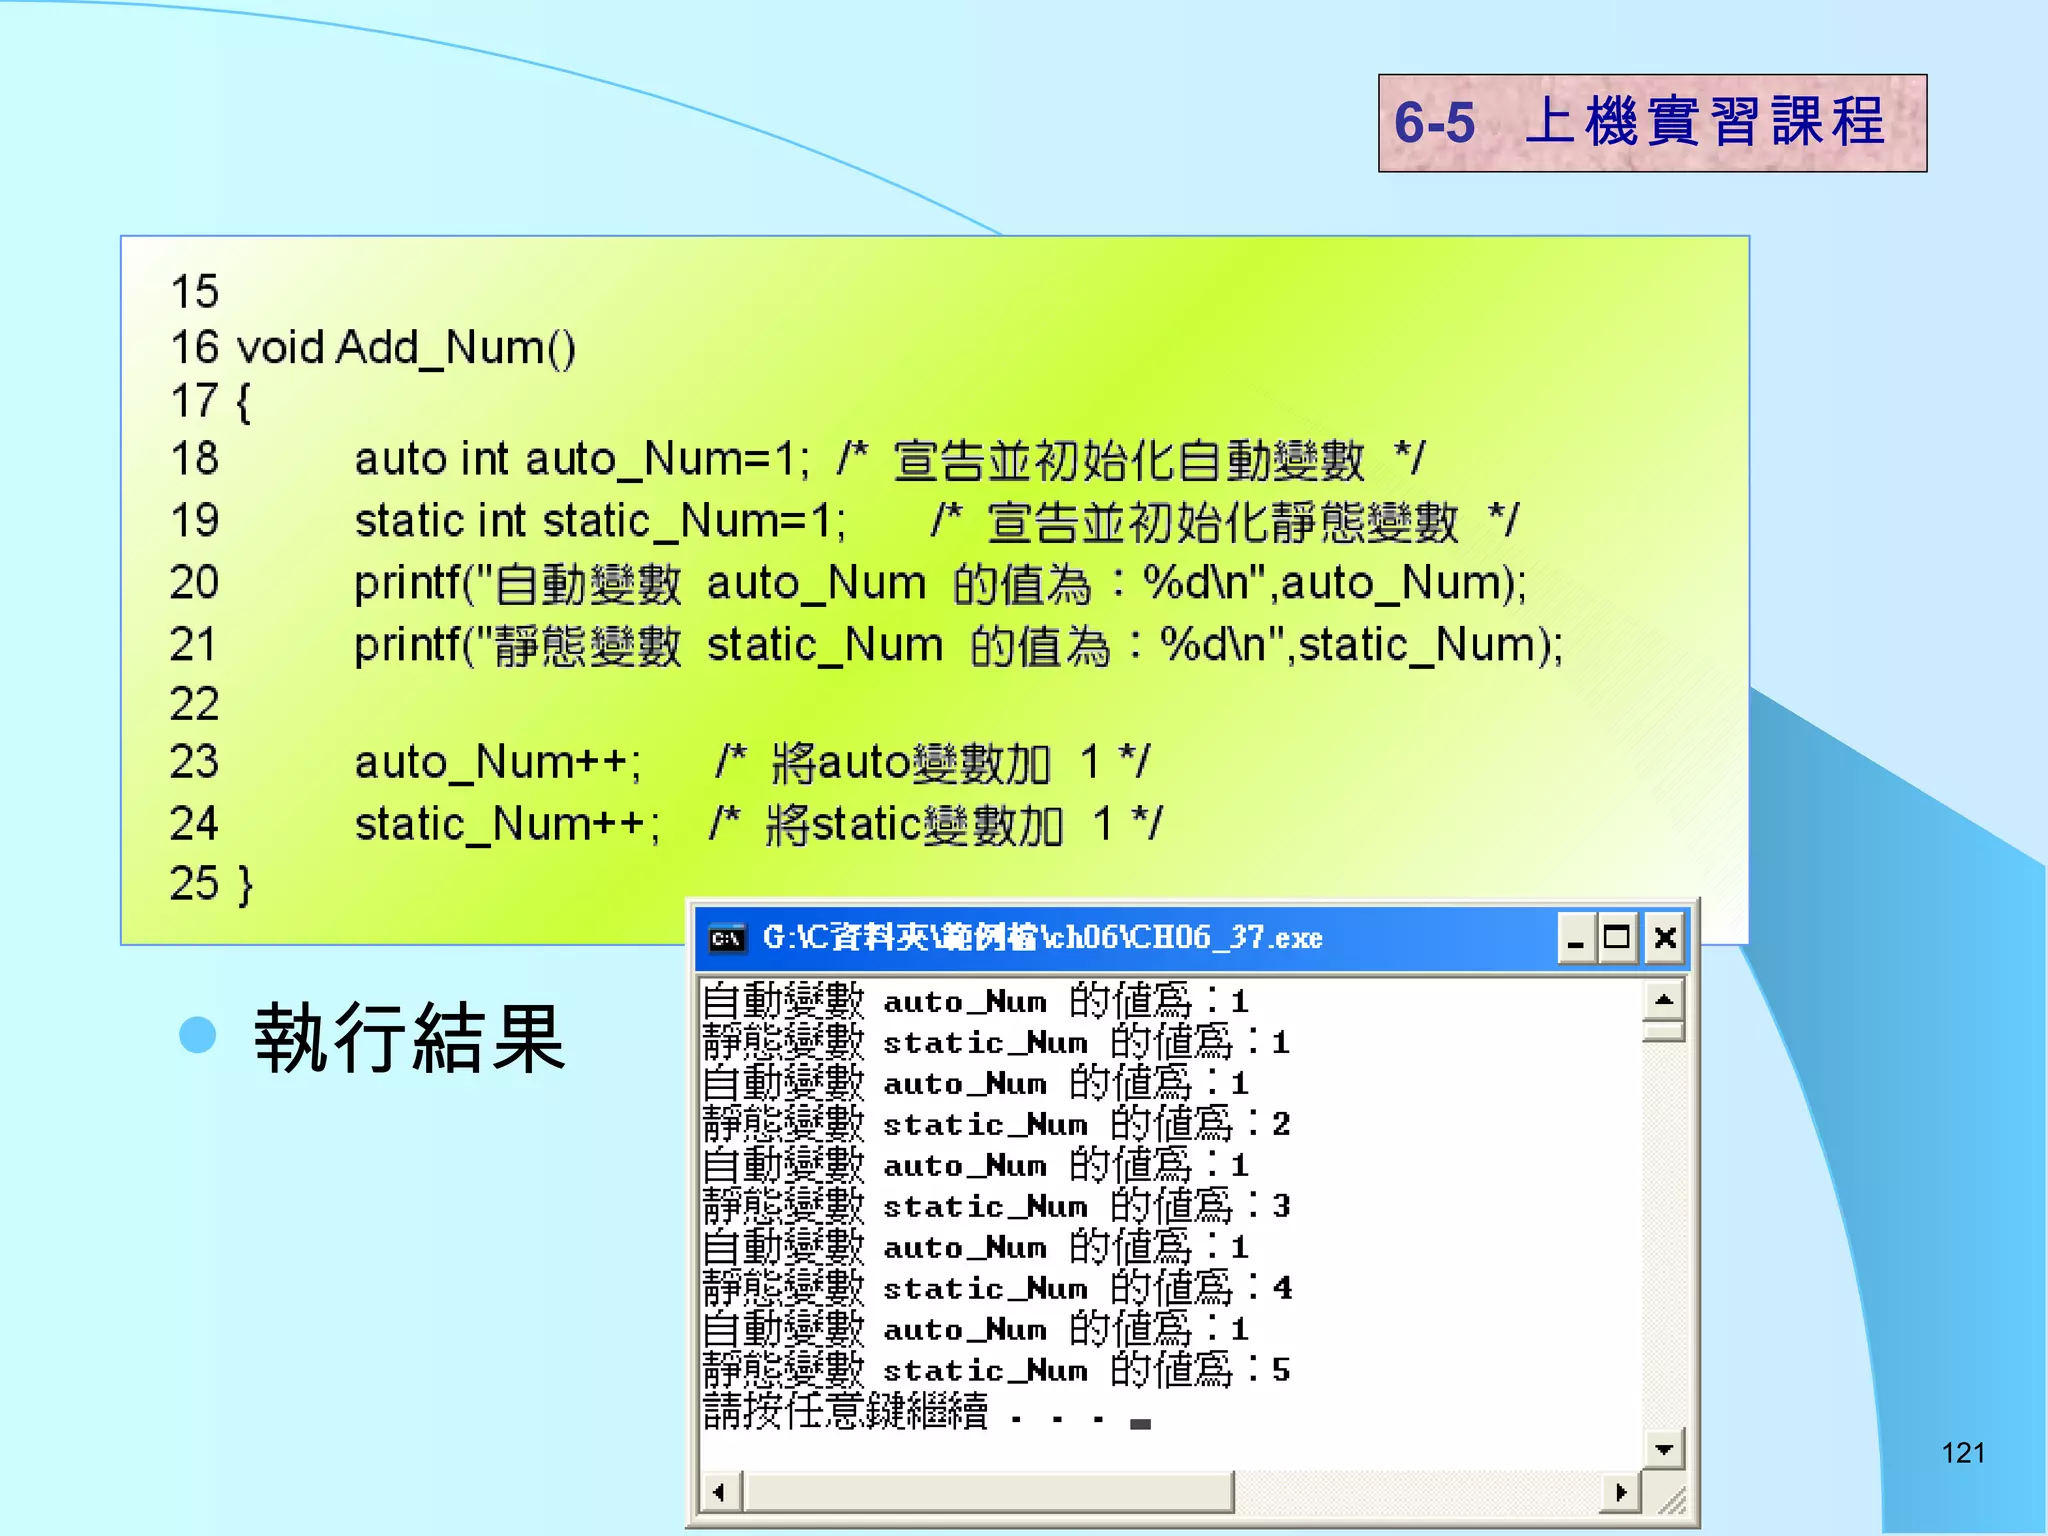This screenshot has height=1536, width=2048.
Task: Click code line 21 printf static_Num statement
Action: 959,645
